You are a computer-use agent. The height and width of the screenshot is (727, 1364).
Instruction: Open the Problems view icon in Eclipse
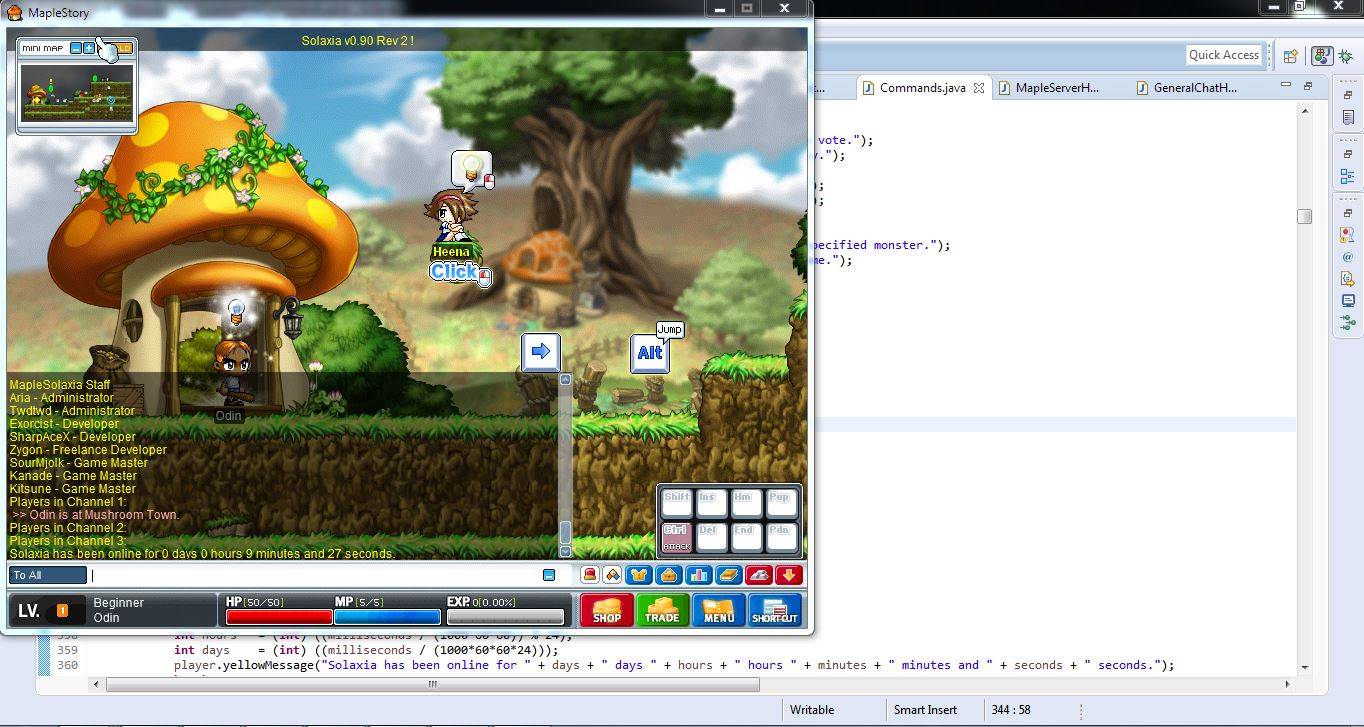(1348, 236)
